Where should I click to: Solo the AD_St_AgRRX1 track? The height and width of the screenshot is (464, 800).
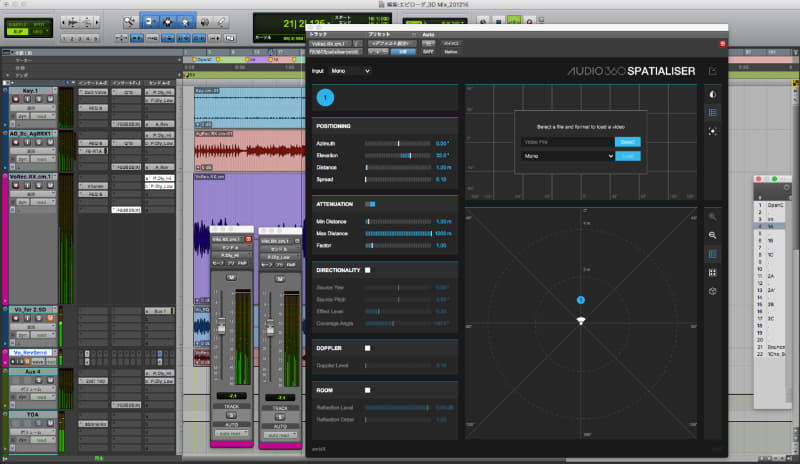point(39,142)
